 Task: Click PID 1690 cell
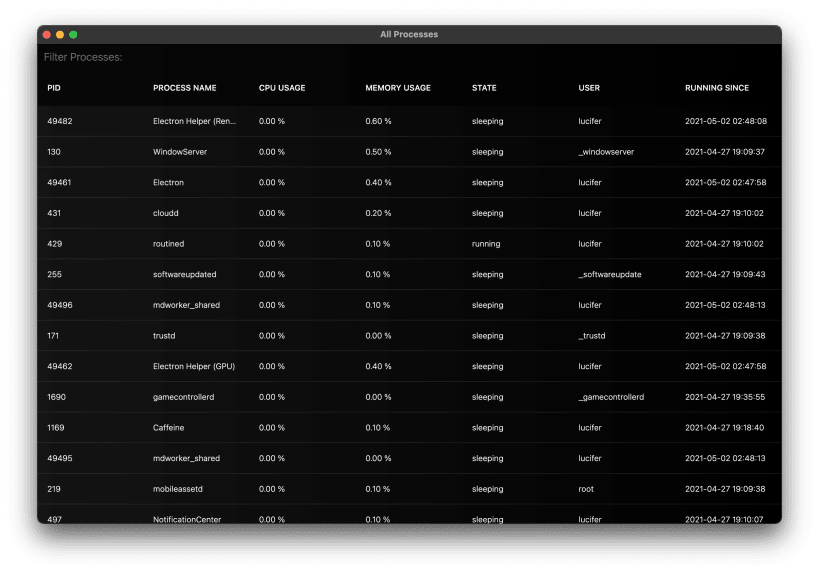coord(56,397)
